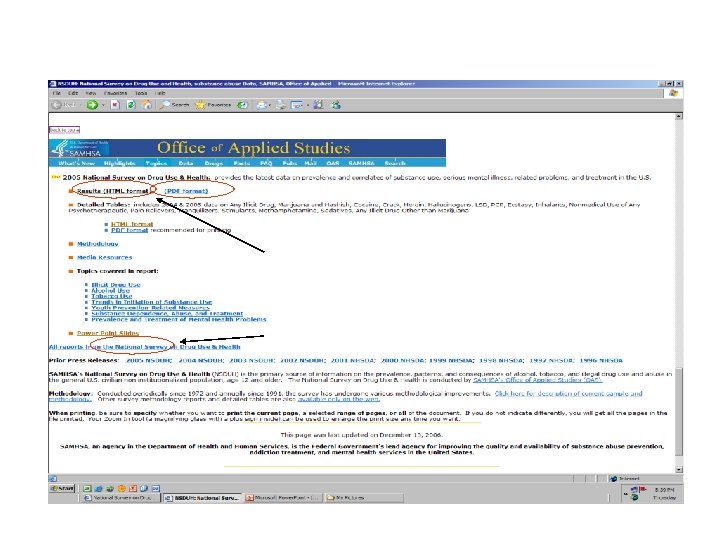
Task: Open the Favorites menu in menu bar
Action: point(115,93)
